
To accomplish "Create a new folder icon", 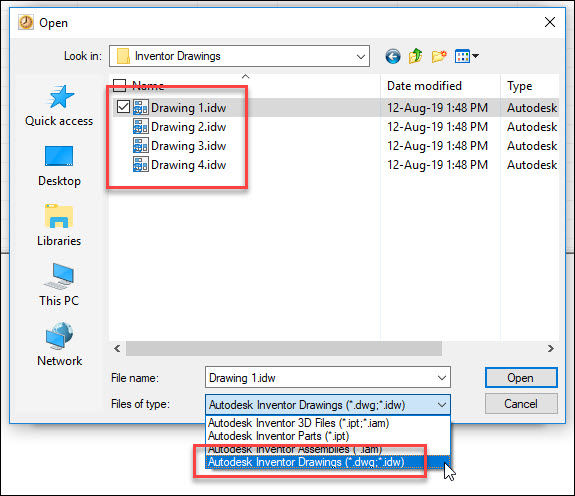I will pyautogui.click(x=439, y=56).
